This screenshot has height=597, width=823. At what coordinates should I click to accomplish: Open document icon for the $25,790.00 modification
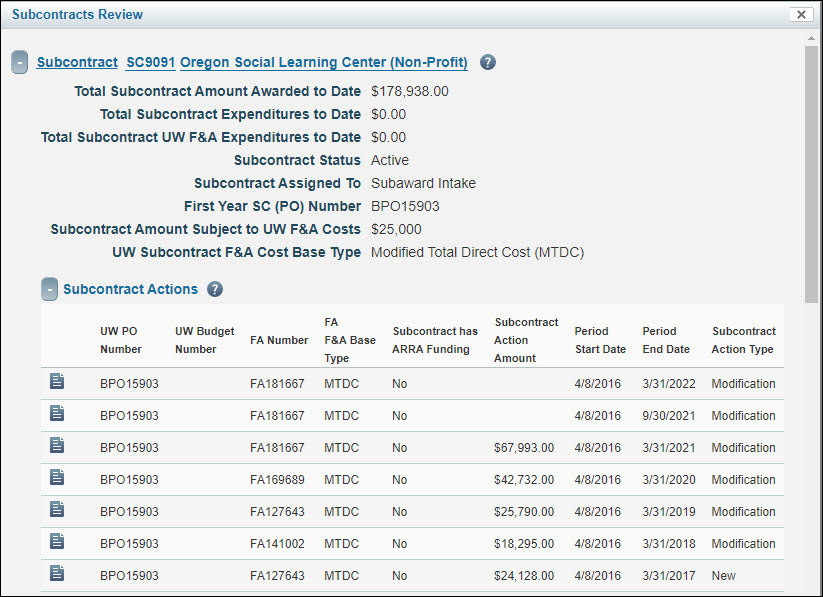57,511
